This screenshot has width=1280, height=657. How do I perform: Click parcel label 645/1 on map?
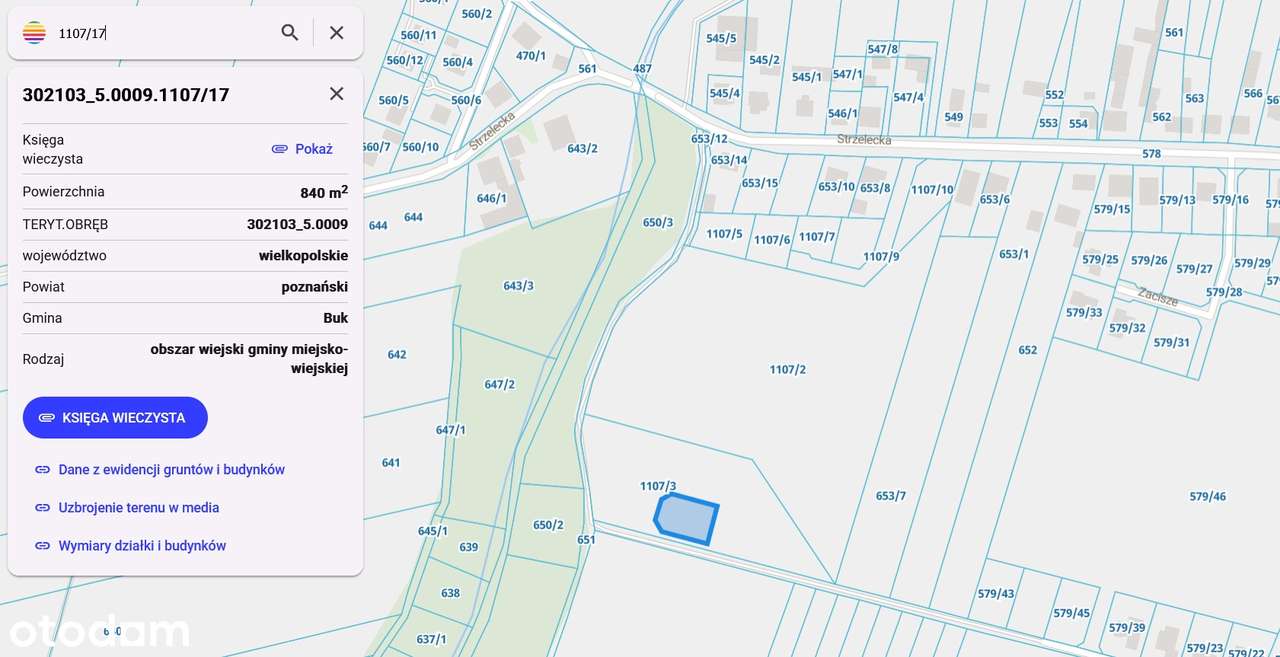click(x=433, y=532)
